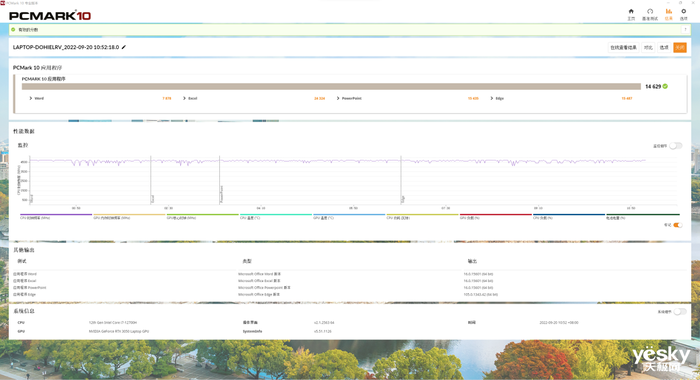Viewport: 700px width, 380px height.
Task: Select the purple CPU clock frequency legend
Action: [56, 216]
